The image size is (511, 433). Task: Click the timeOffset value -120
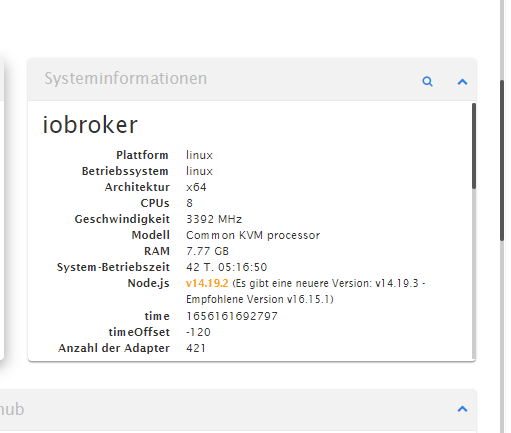(x=198, y=332)
